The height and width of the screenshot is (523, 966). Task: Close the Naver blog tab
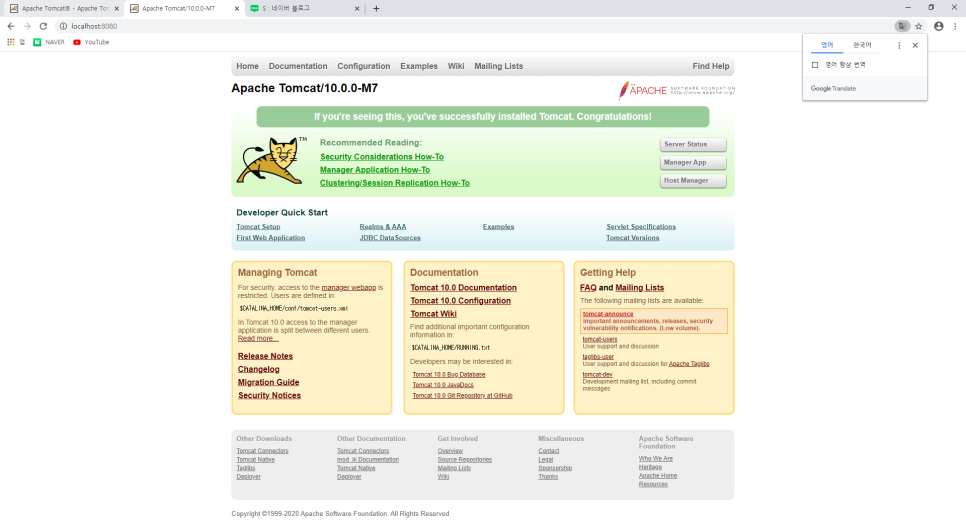click(x=357, y=9)
